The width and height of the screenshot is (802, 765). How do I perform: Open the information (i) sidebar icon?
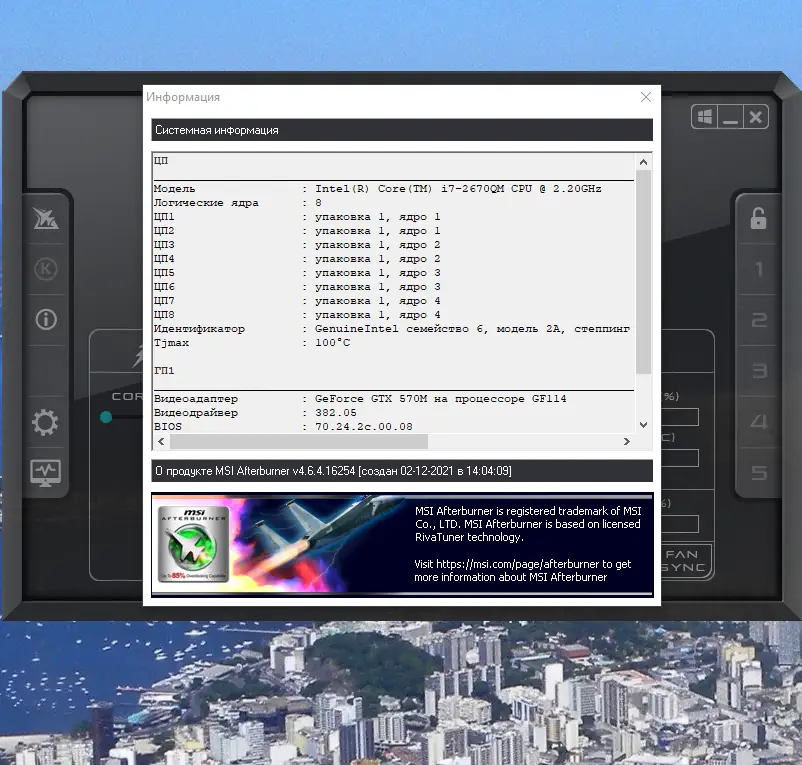coord(46,319)
